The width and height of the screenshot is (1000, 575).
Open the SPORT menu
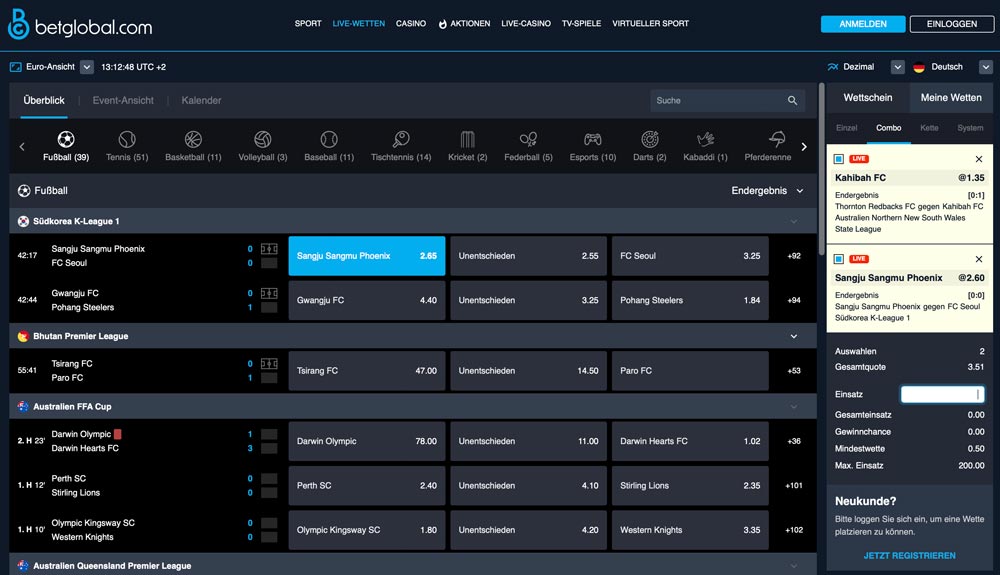coord(308,24)
